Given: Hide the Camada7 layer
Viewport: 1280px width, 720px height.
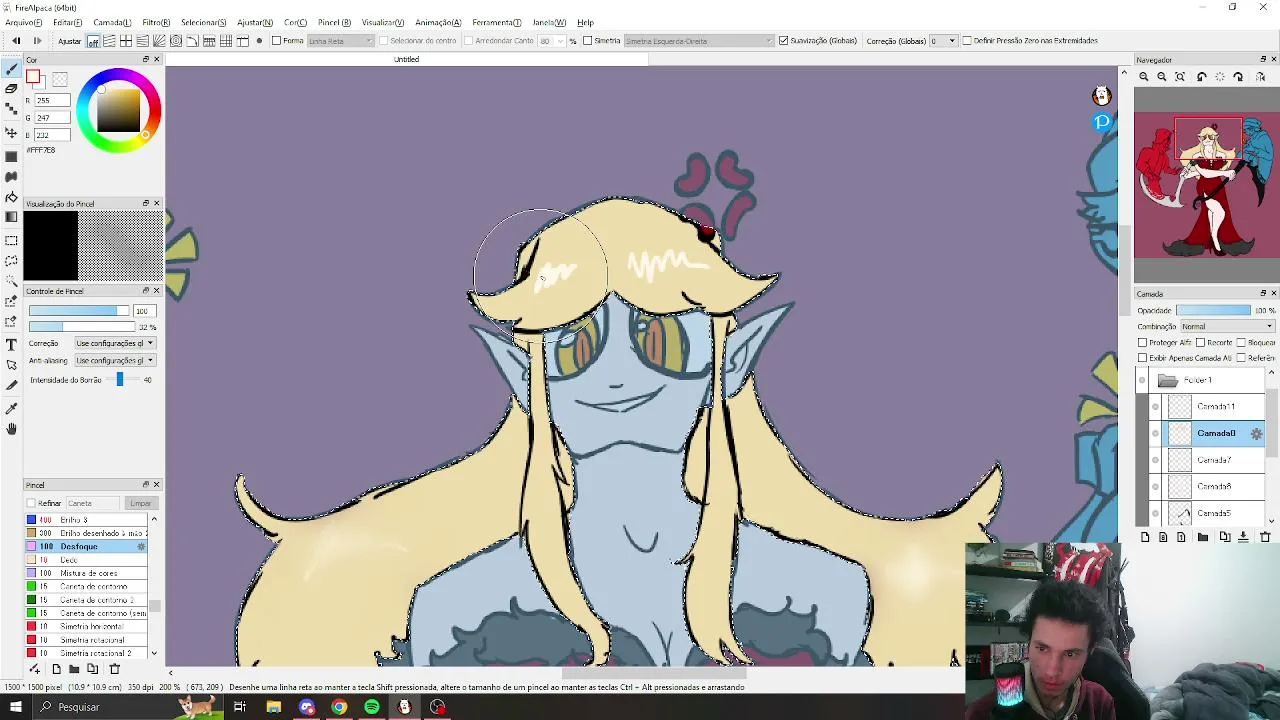Looking at the screenshot, I should [x=1155, y=460].
